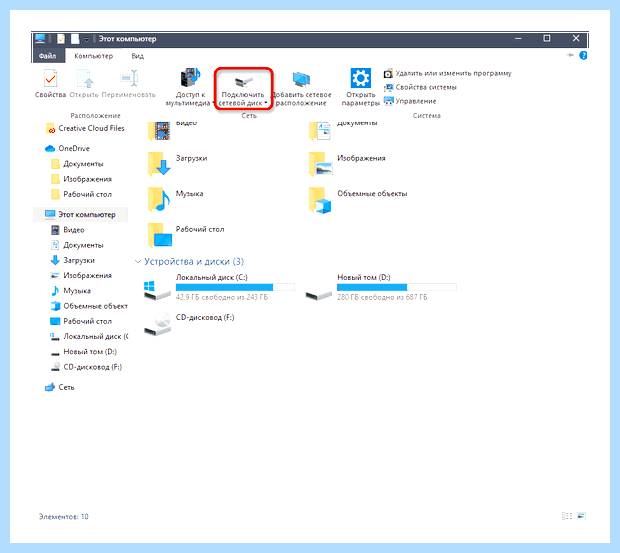Open Изображения under Этот компьютер in sidebar

pyautogui.click(x=81, y=276)
